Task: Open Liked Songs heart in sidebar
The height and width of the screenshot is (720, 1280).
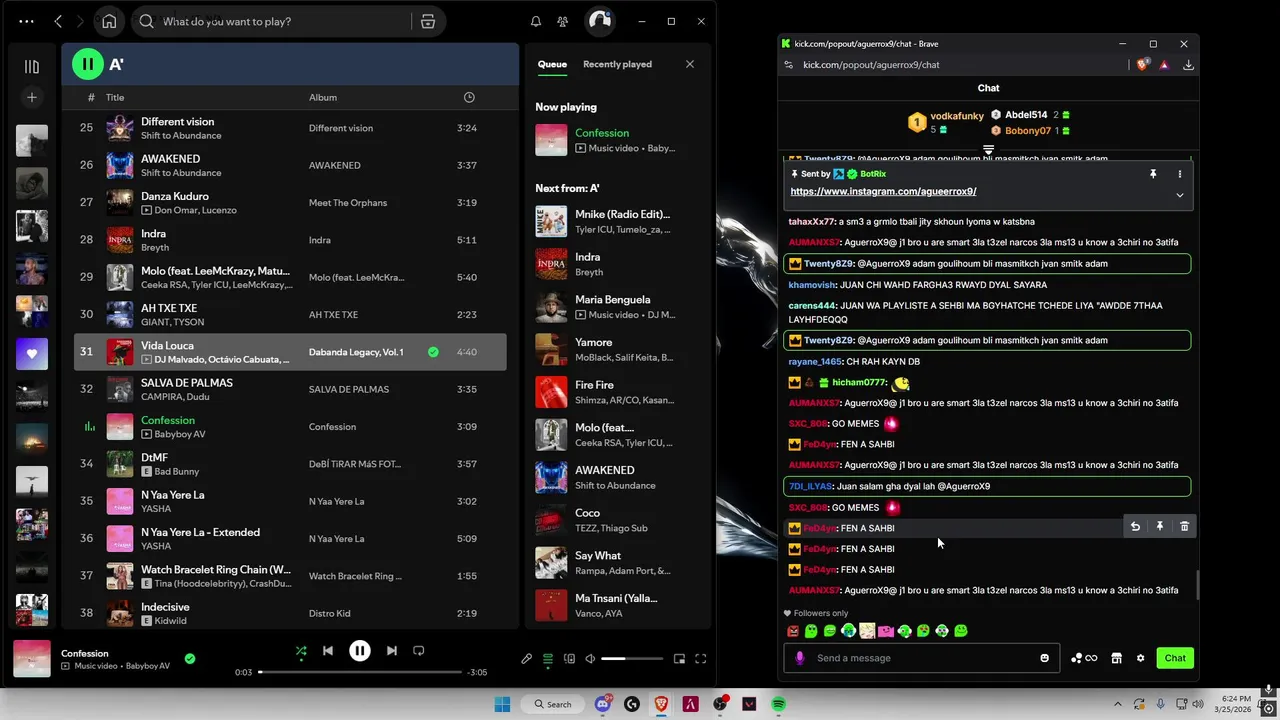Action: [32, 353]
